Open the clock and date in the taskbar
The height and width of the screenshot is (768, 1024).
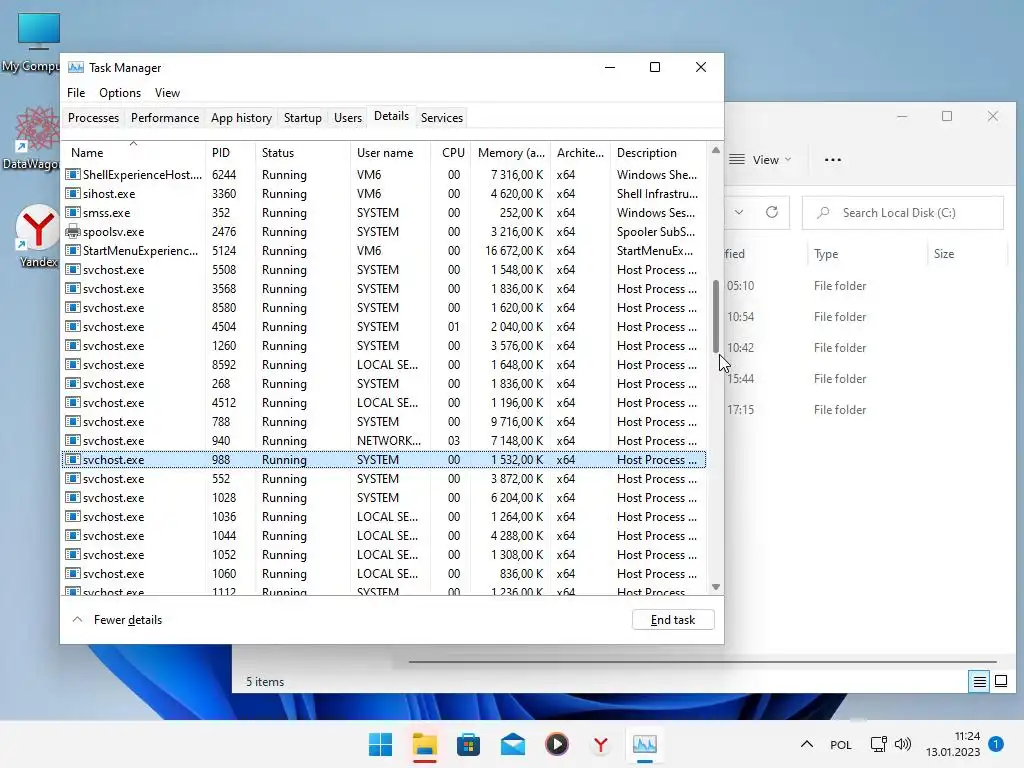pos(953,744)
